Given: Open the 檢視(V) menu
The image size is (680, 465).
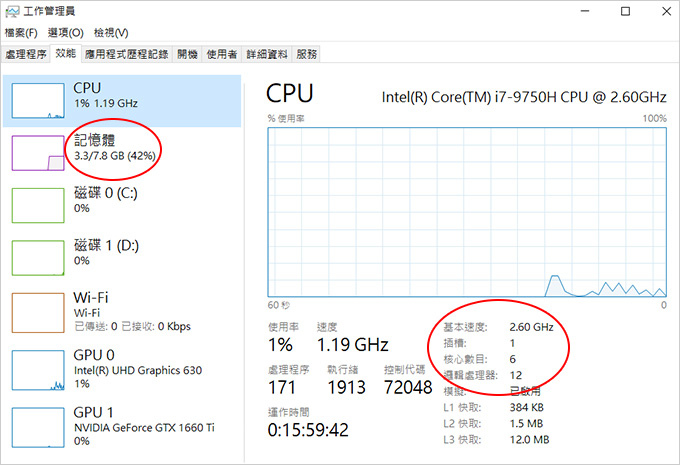Looking at the screenshot, I should tap(109, 33).
